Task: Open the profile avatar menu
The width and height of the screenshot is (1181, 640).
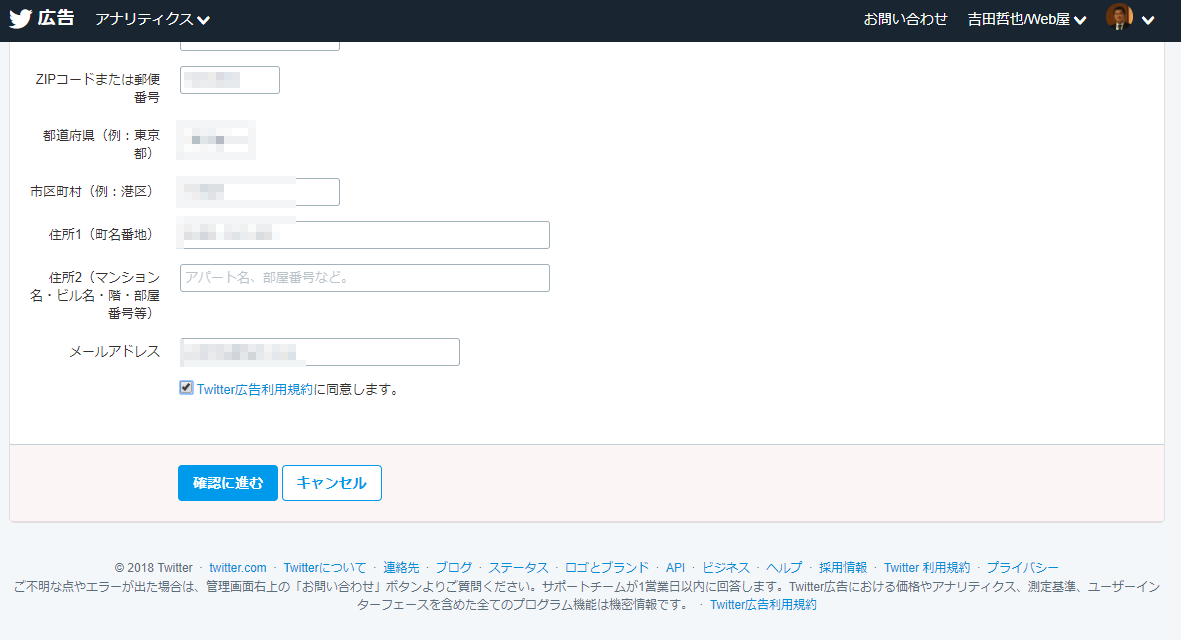Action: 1130,19
